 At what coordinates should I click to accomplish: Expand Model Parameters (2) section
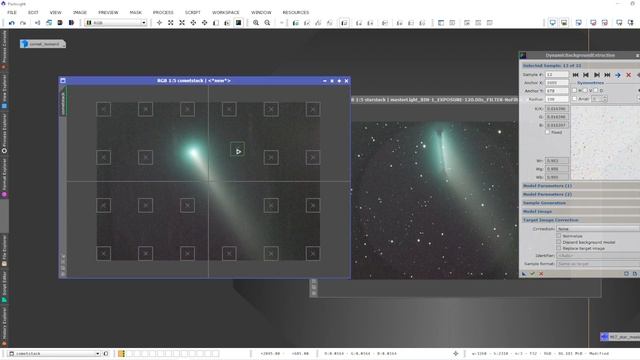pos(580,194)
